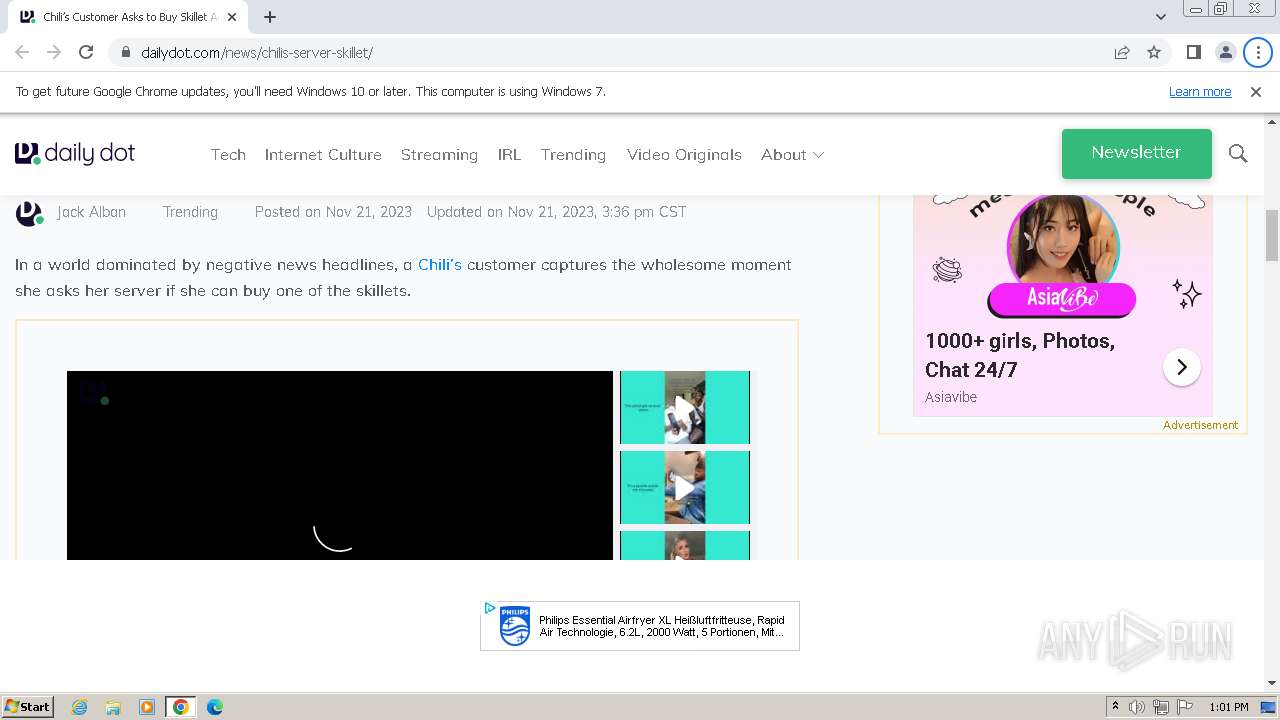The image size is (1280, 720).
Task: Open the tab search dropdown chevron
Action: tap(1161, 17)
